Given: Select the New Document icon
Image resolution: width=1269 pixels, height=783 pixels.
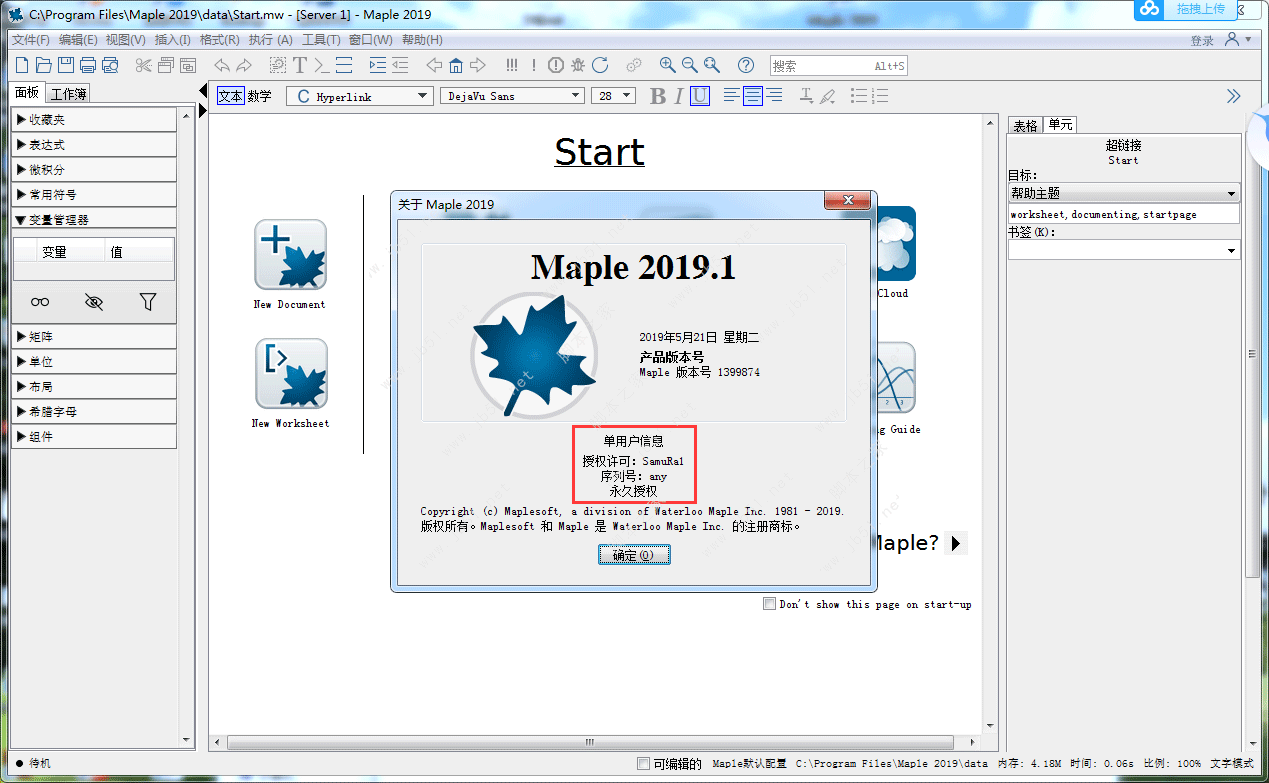Looking at the screenshot, I should (289, 255).
